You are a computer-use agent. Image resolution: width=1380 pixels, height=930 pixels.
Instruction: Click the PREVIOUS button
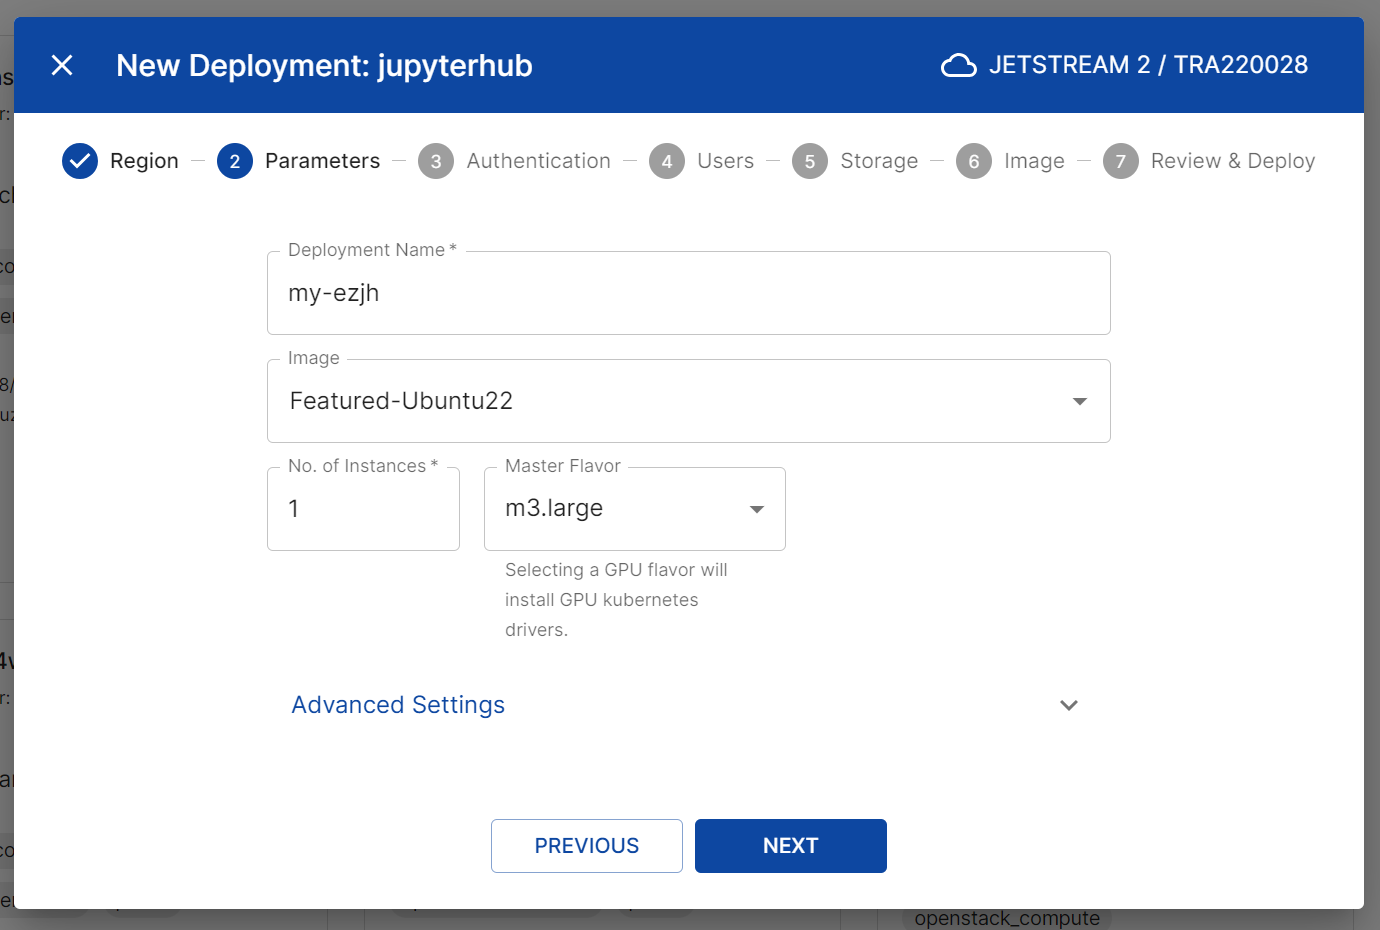587,846
